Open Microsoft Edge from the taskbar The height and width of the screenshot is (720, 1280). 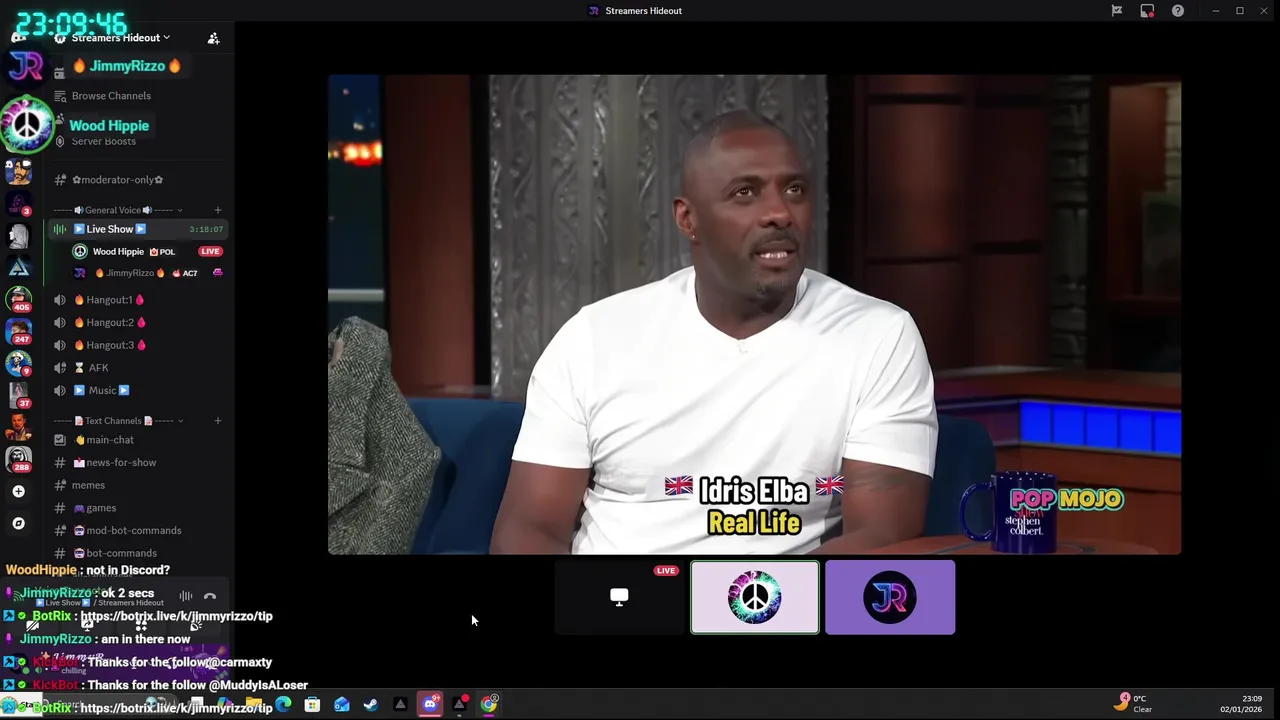coord(284,704)
